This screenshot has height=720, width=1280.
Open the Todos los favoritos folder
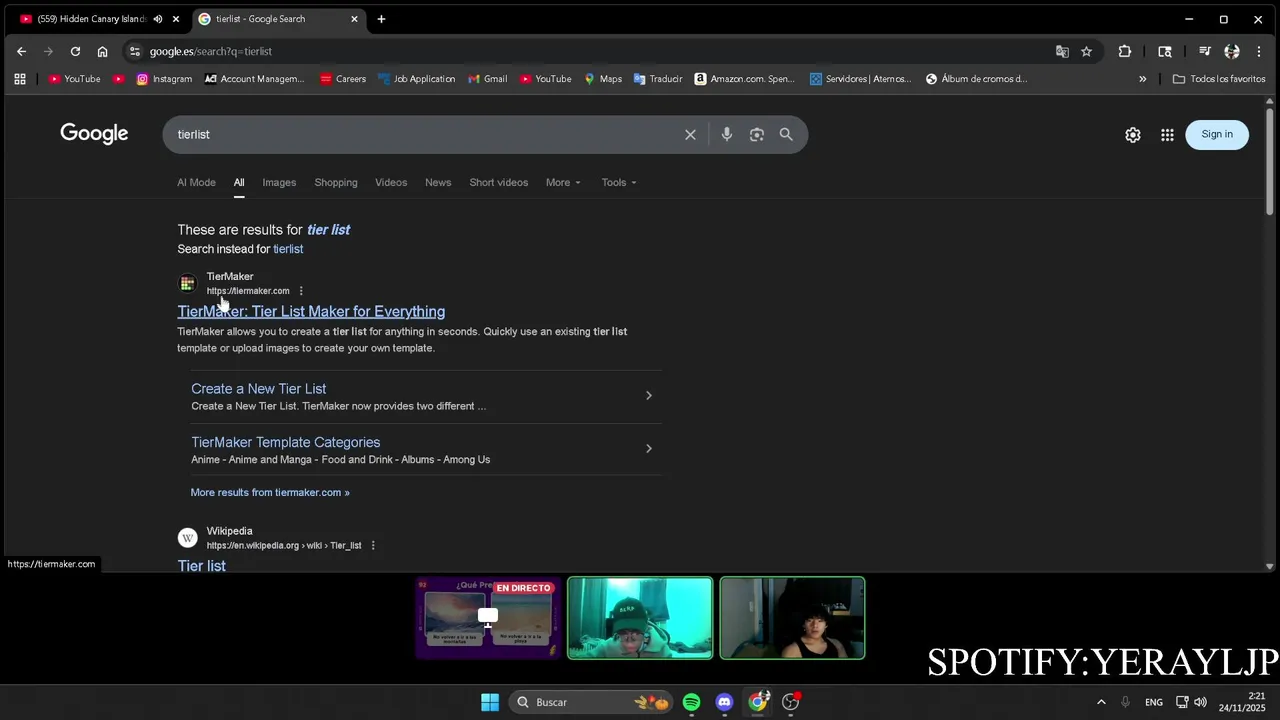coord(1219,79)
